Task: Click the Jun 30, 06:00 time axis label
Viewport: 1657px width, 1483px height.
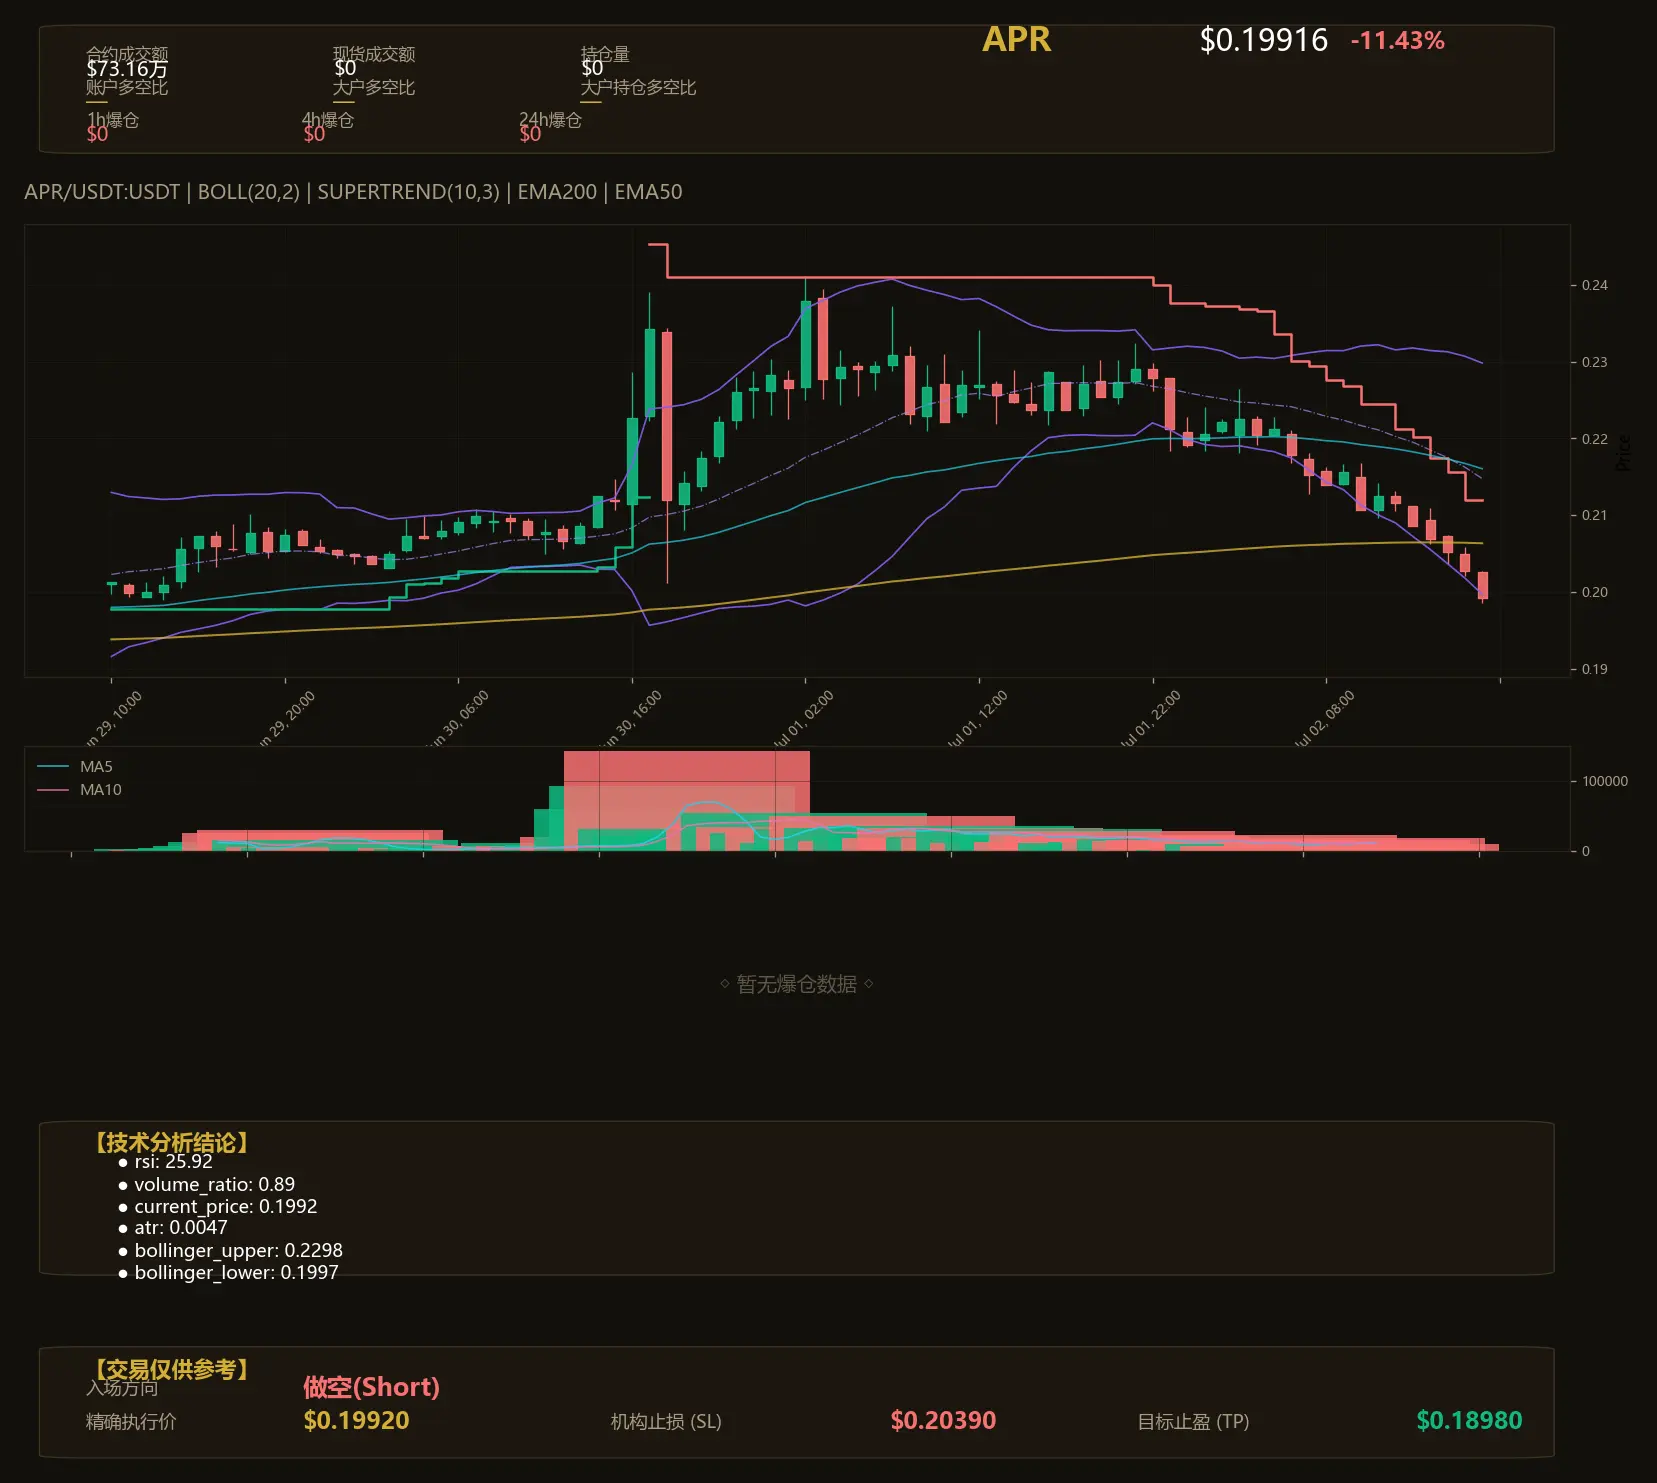Action: [457, 718]
